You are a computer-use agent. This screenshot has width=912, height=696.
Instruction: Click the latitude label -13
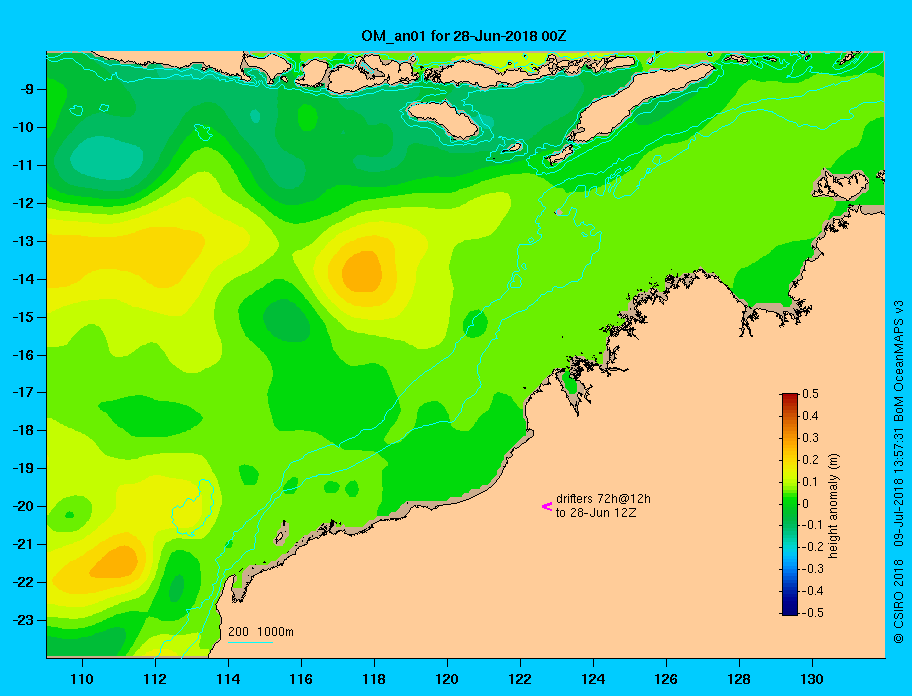24,241
